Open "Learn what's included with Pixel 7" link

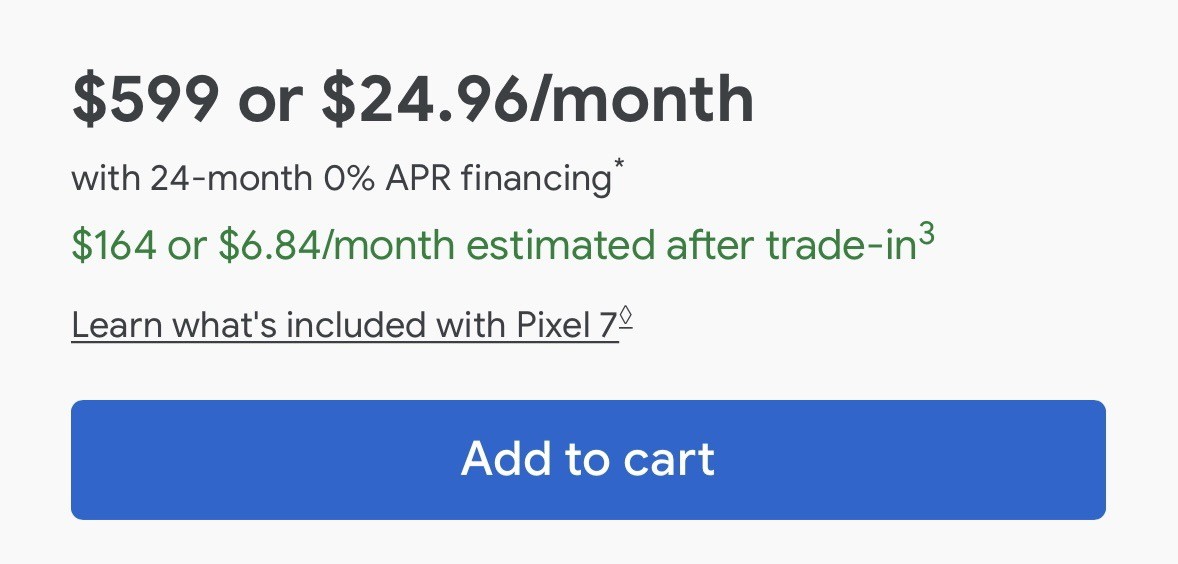tap(345, 325)
